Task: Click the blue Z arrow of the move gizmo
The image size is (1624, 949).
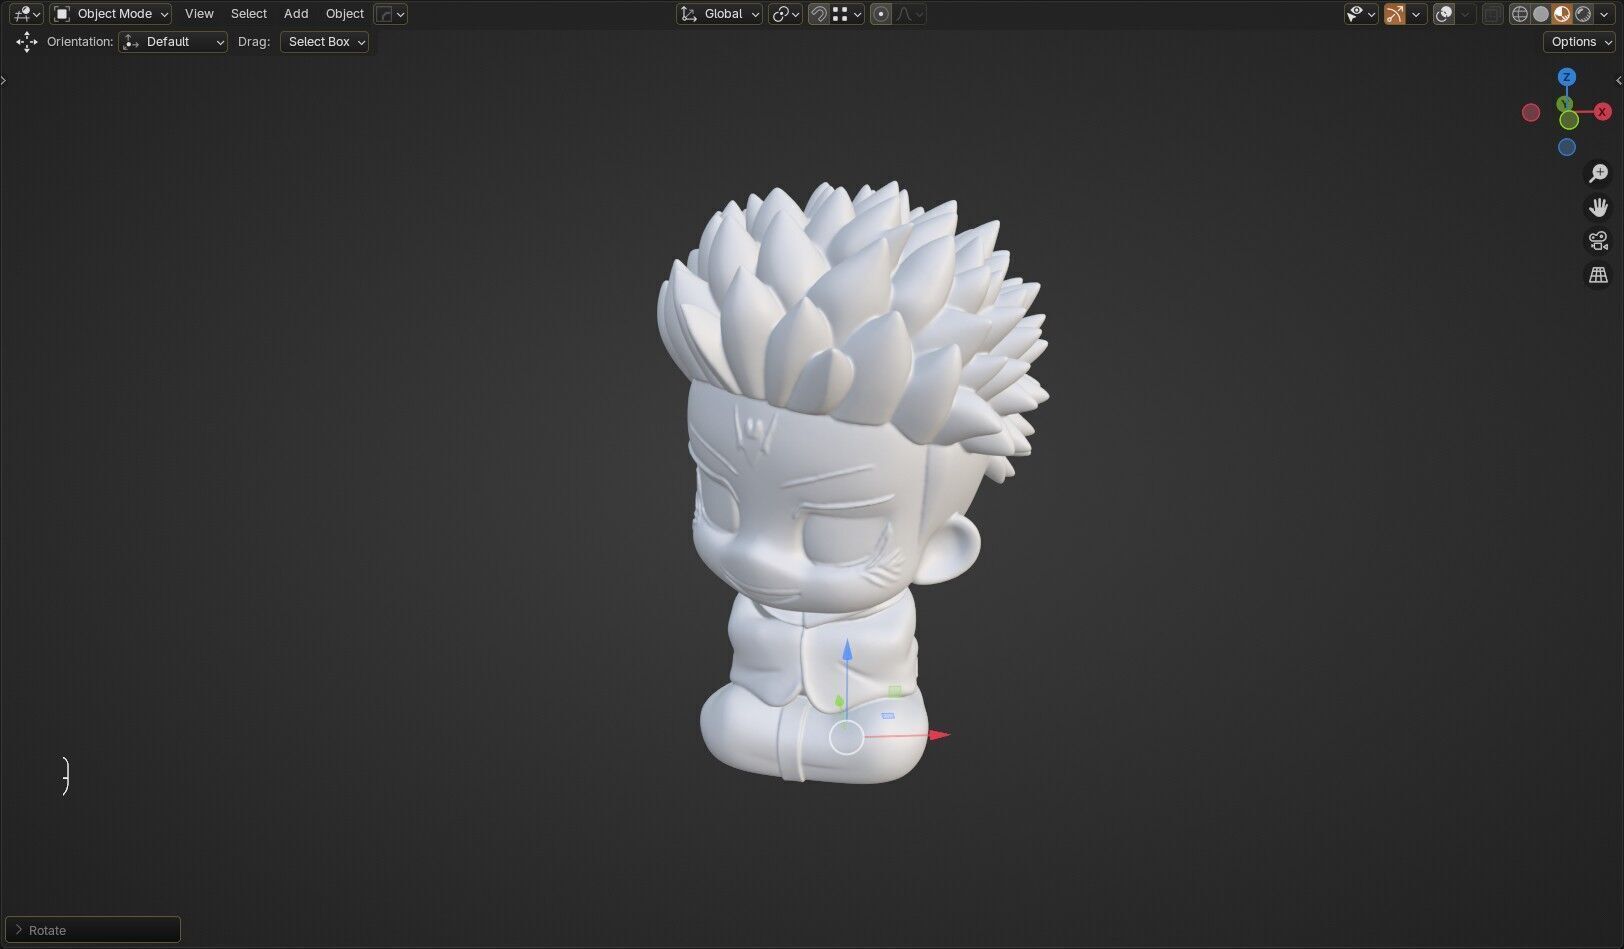Action: click(x=847, y=650)
